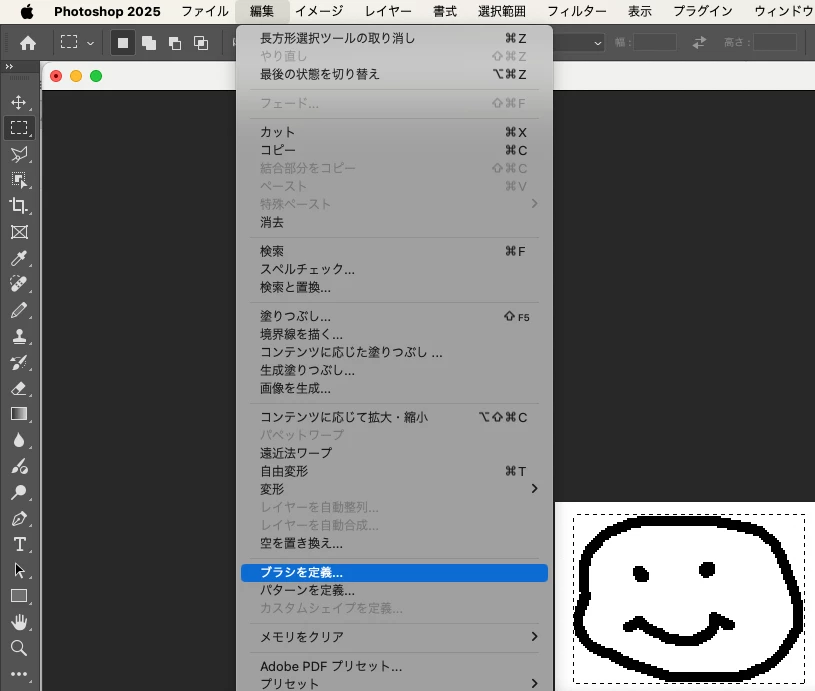815x691 pixels.
Task: Select the Eyedropper tool
Action: (x=19, y=258)
